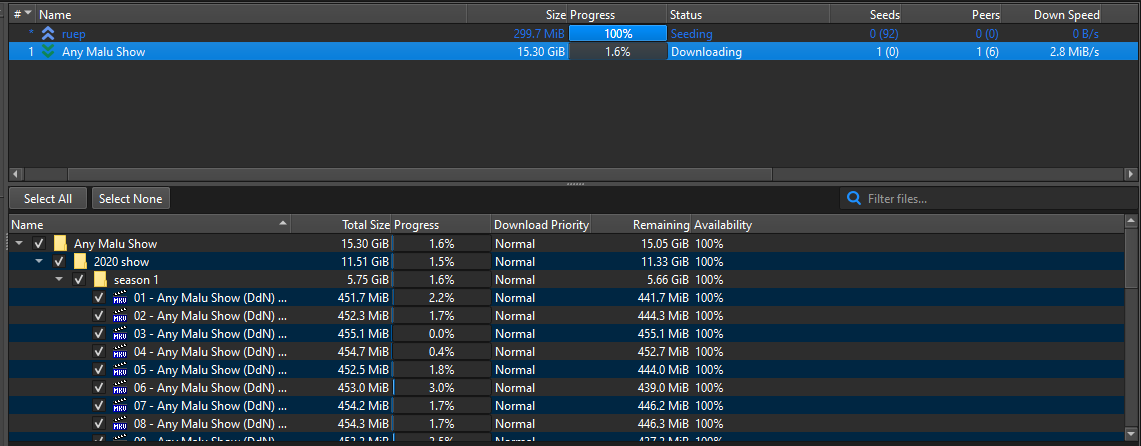The width and height of the screenshot is (1141, 446).
Task: Click the sort arrow on the files Name header
Action: (x=282, y=224)
